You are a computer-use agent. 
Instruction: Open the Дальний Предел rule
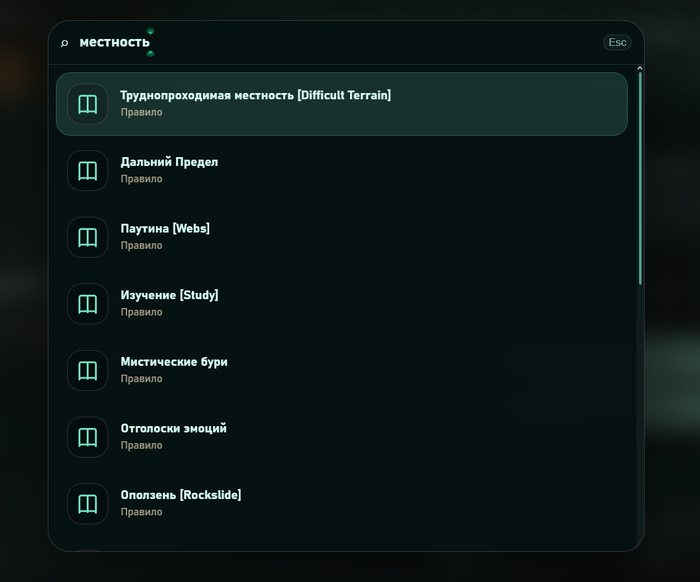click(342, 170)
